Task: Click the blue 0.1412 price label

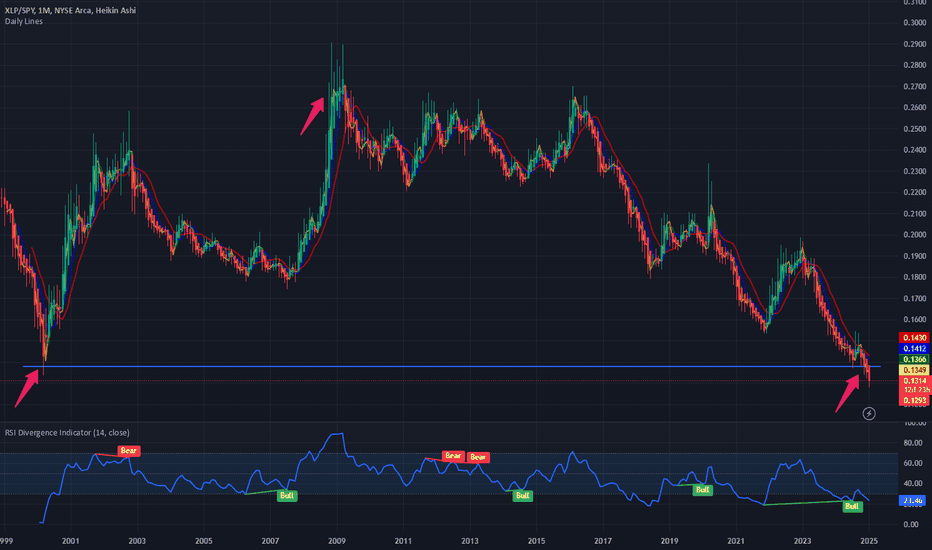Action: coord(914,348)
